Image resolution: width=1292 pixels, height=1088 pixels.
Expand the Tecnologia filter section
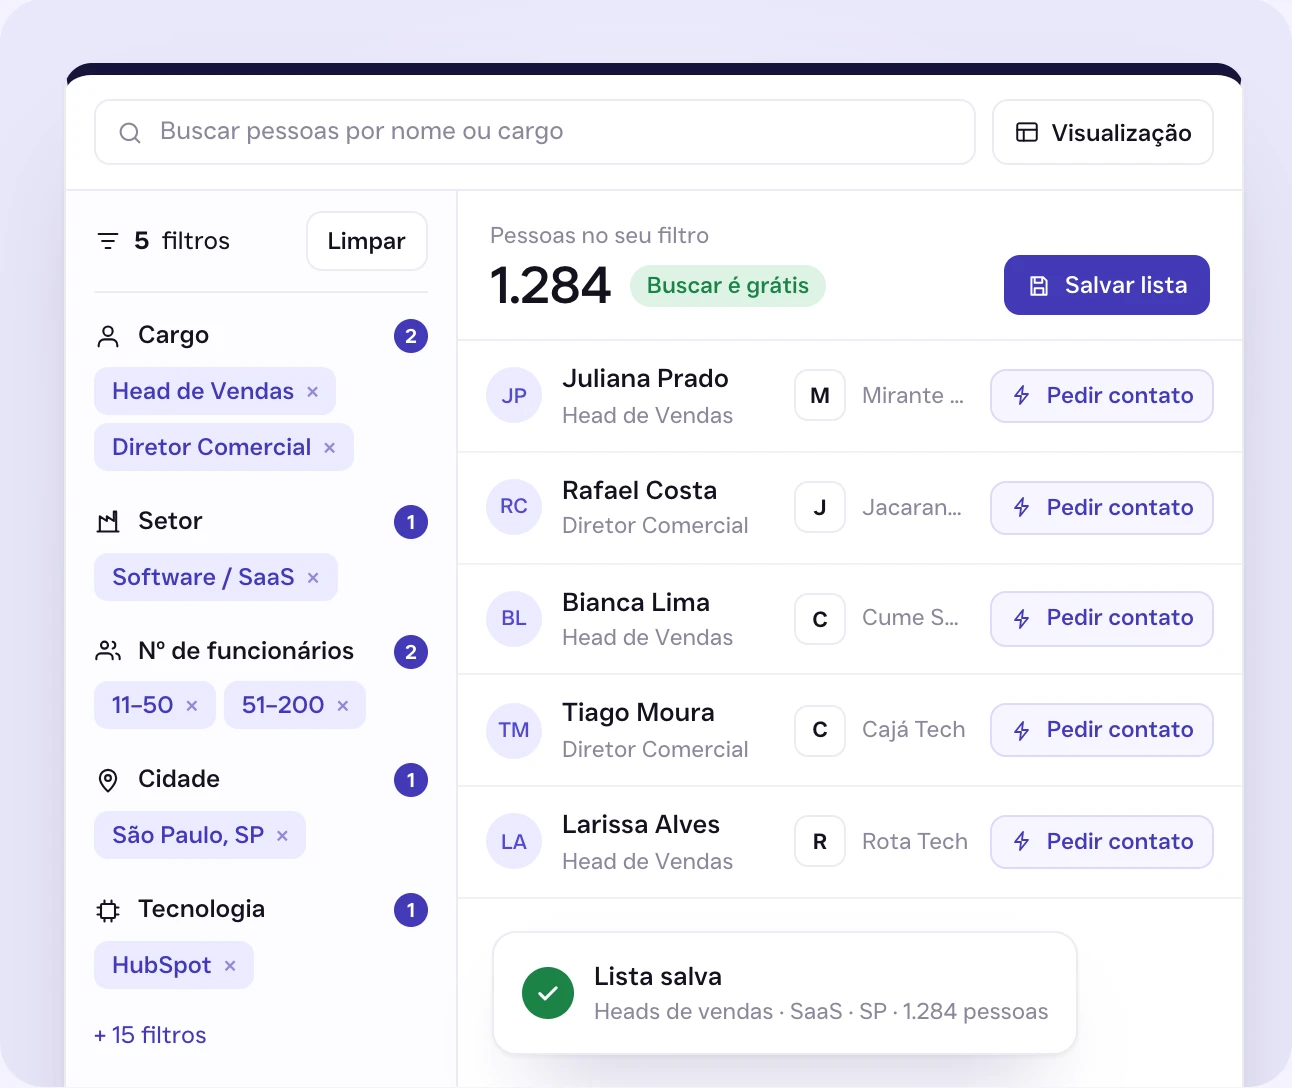261,910
